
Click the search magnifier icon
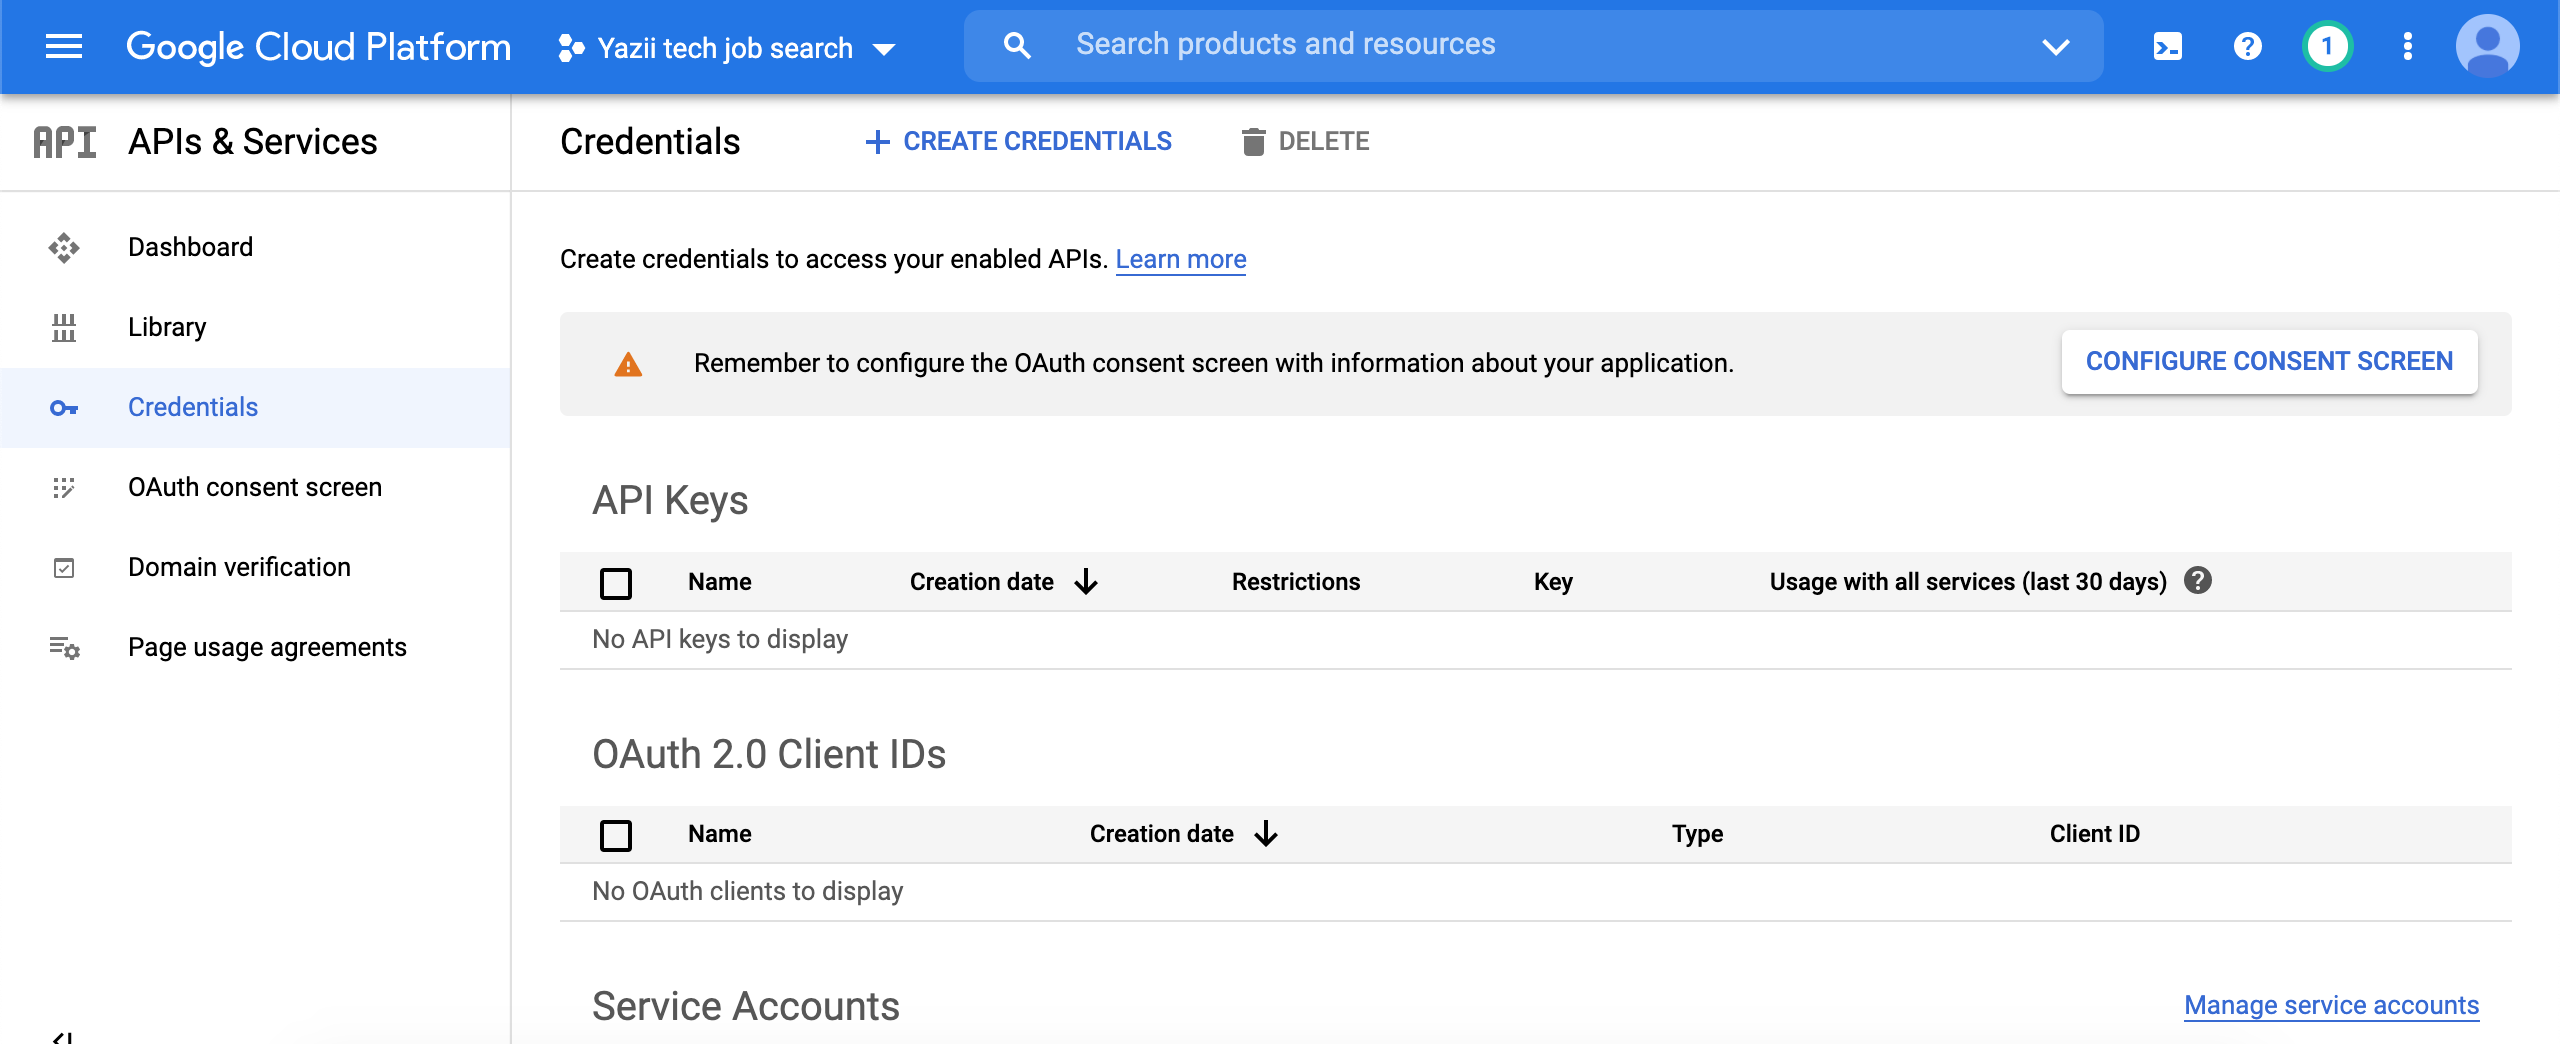tap(1017, 45)
